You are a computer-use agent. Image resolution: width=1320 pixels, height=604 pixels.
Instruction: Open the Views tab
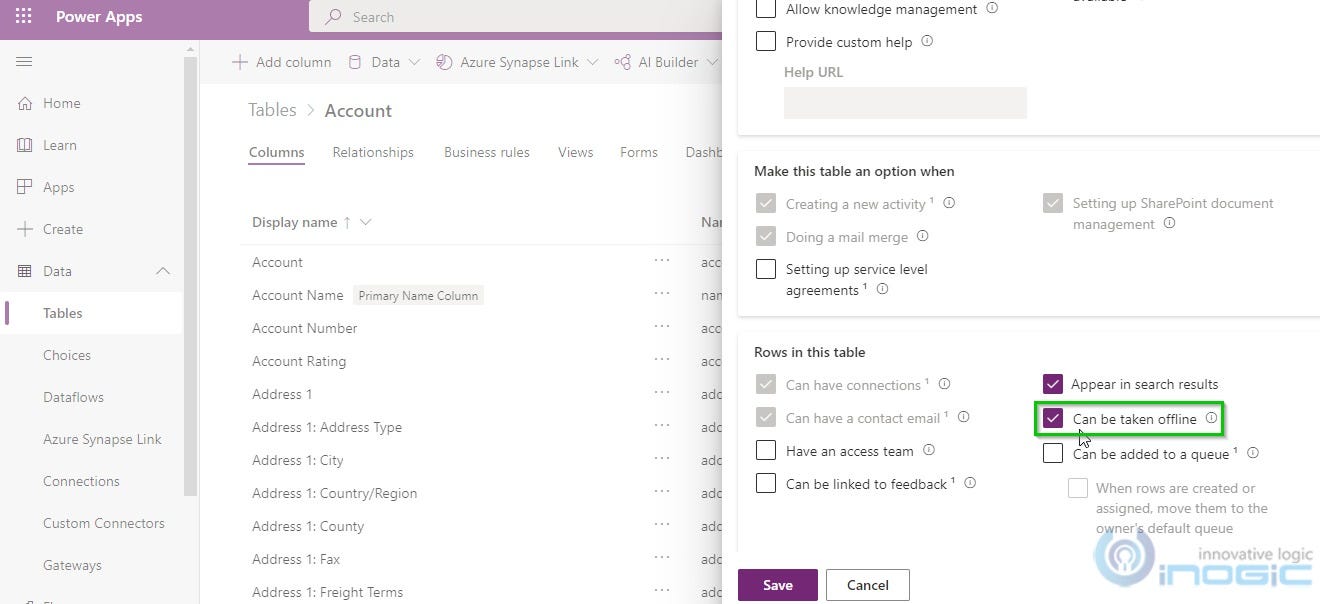click(576, 152)
